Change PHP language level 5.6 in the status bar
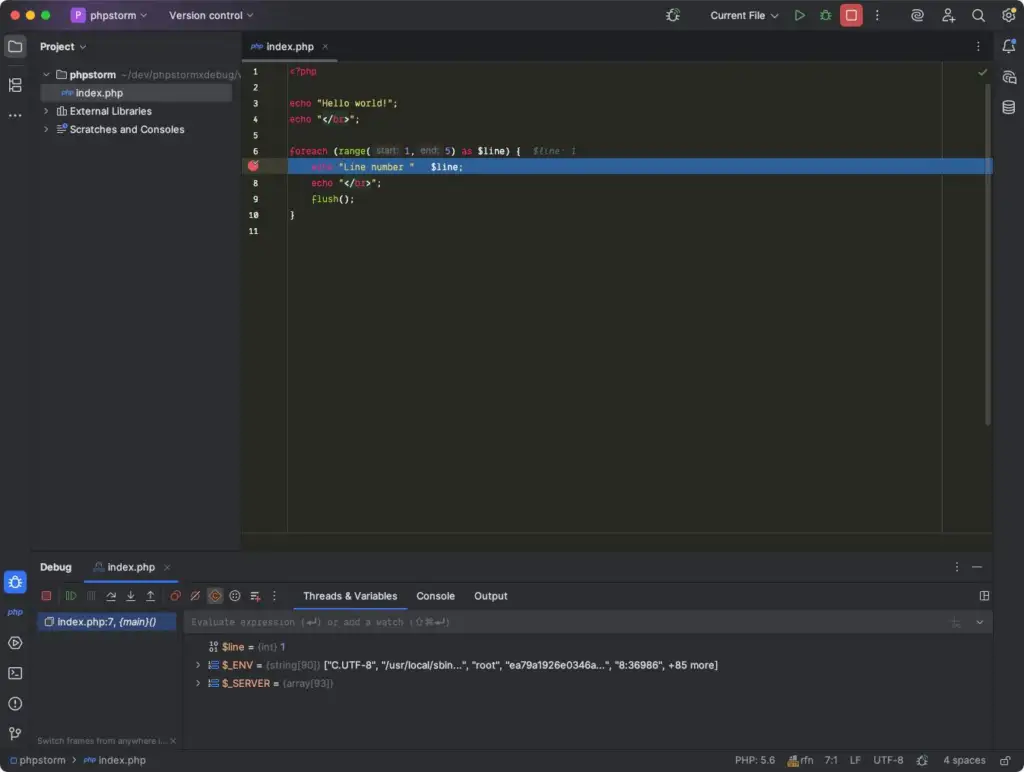Image resolution: width=1024 pixels, height=772 pixels. coord(755,760)
